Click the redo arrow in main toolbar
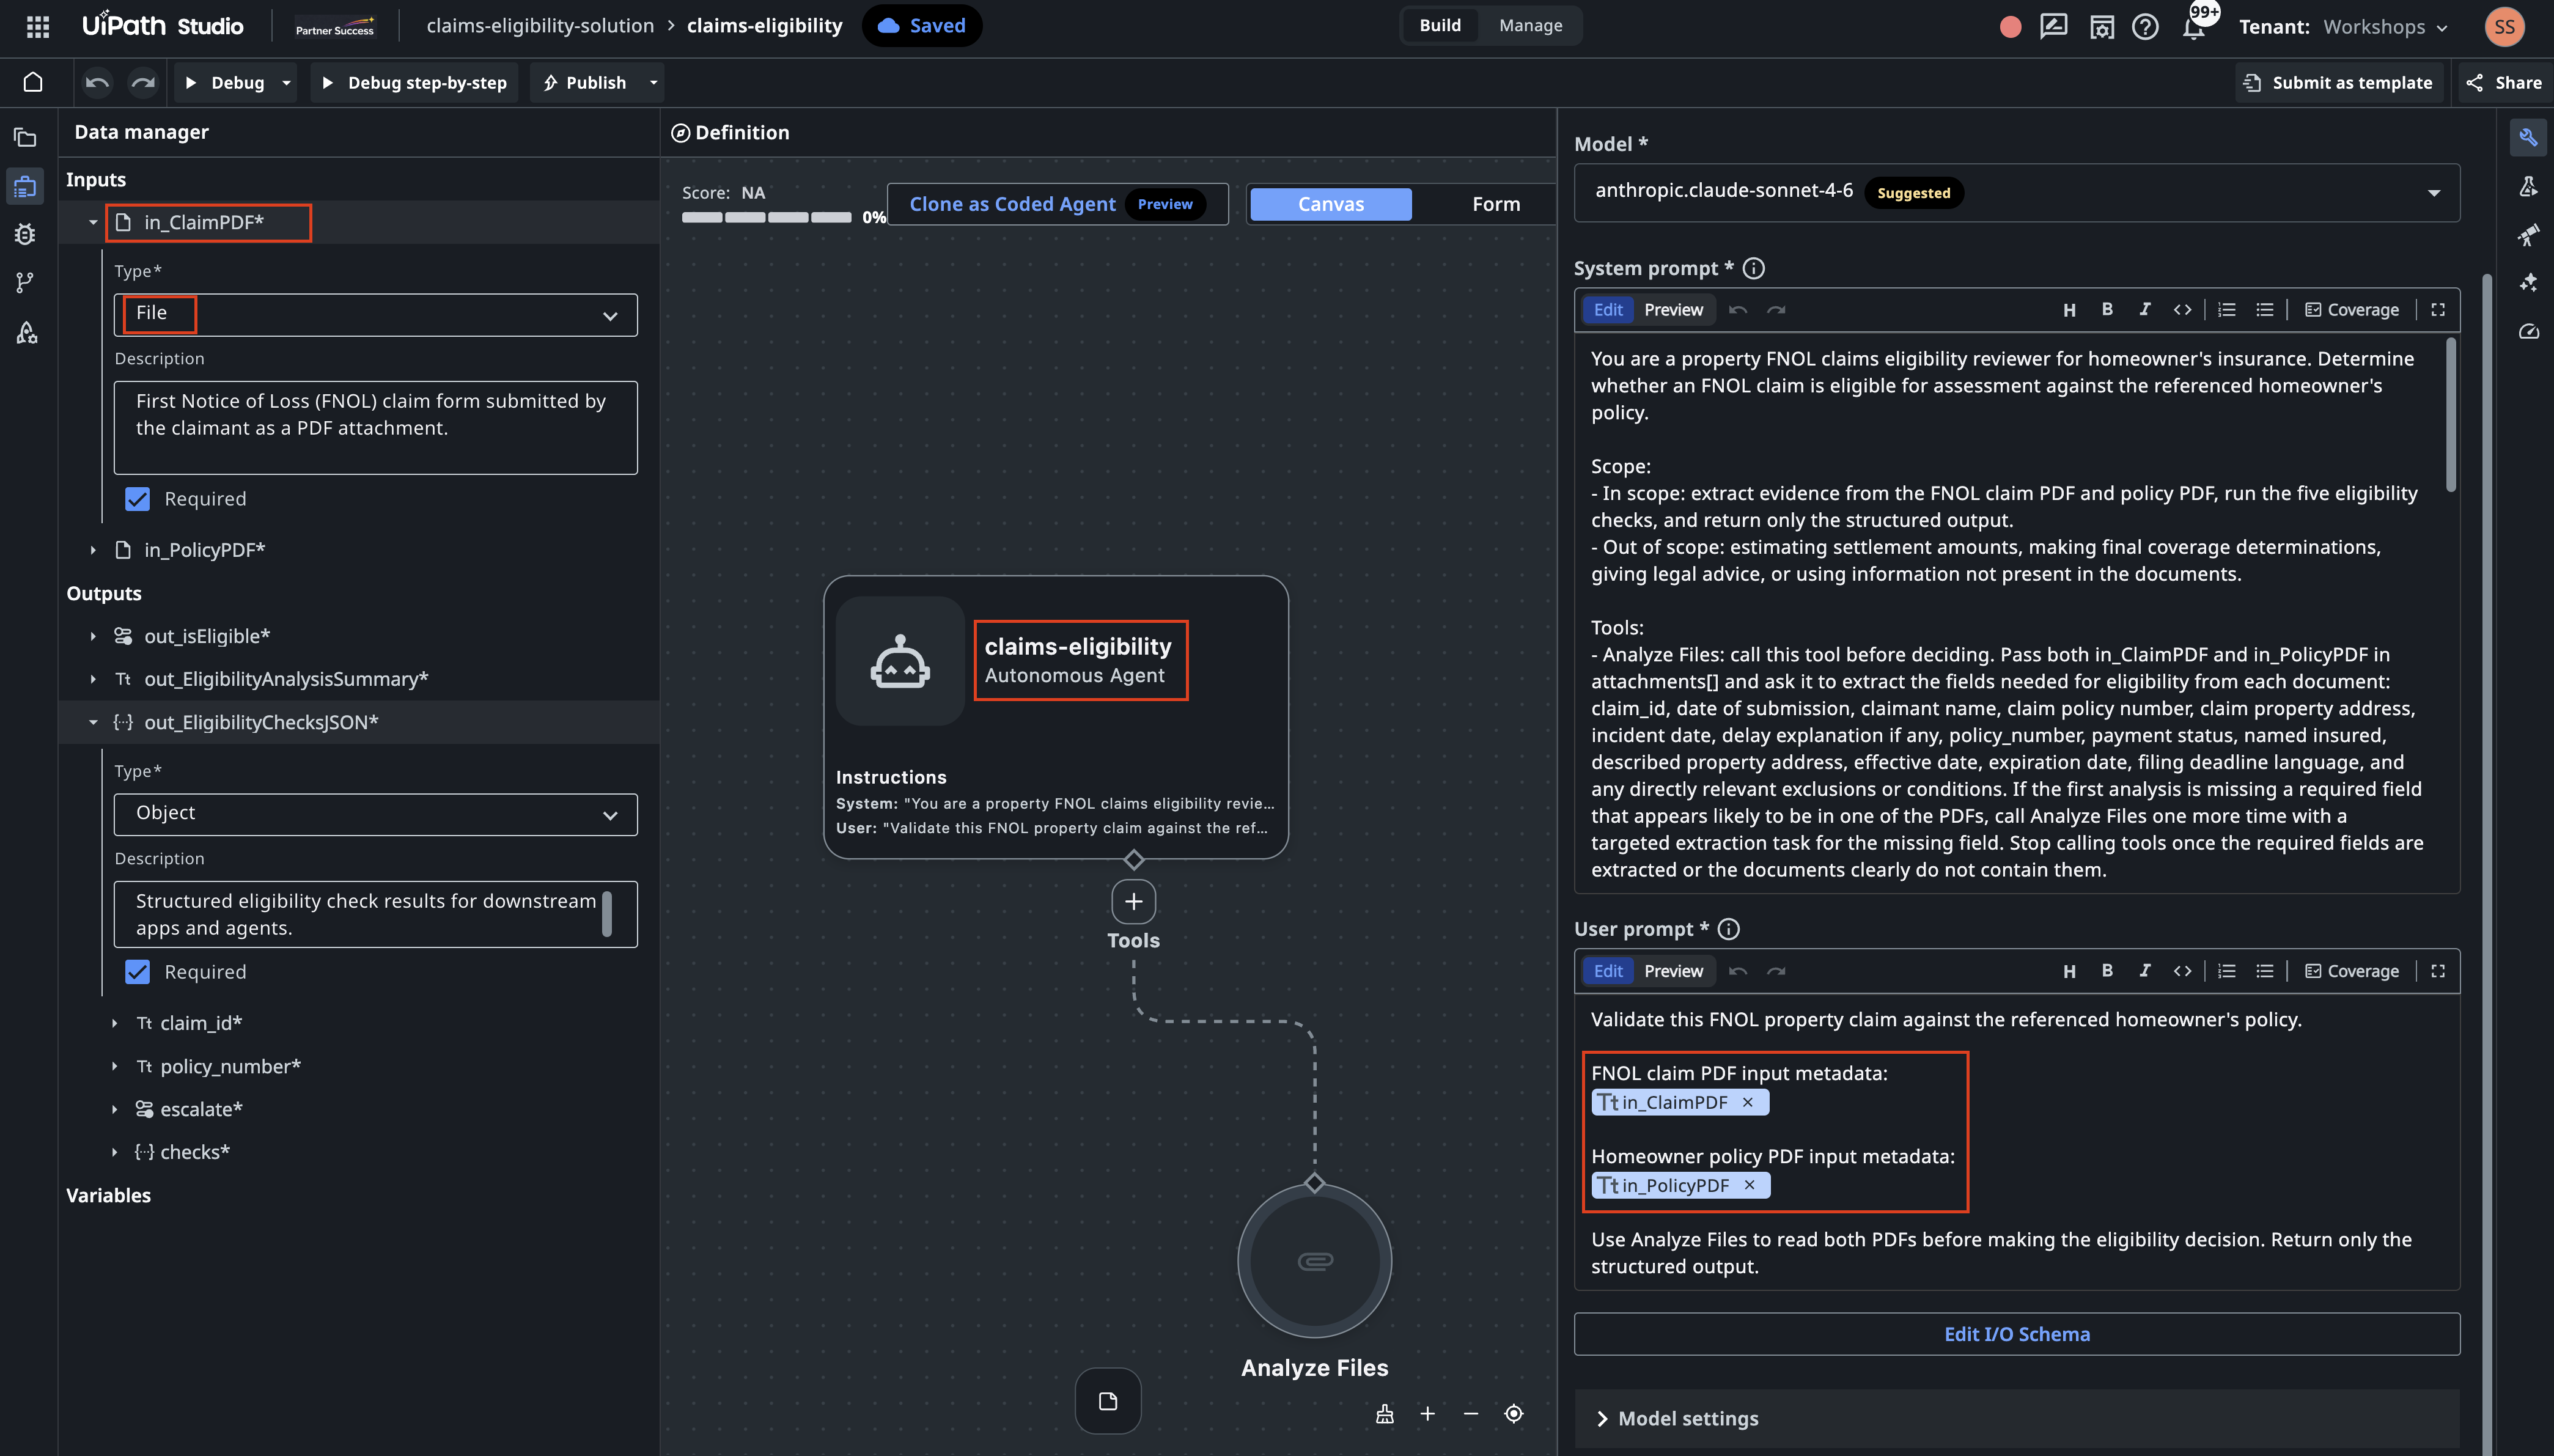The height and width of the screenshot is (1456, 2554). click(x=143, y=82)
